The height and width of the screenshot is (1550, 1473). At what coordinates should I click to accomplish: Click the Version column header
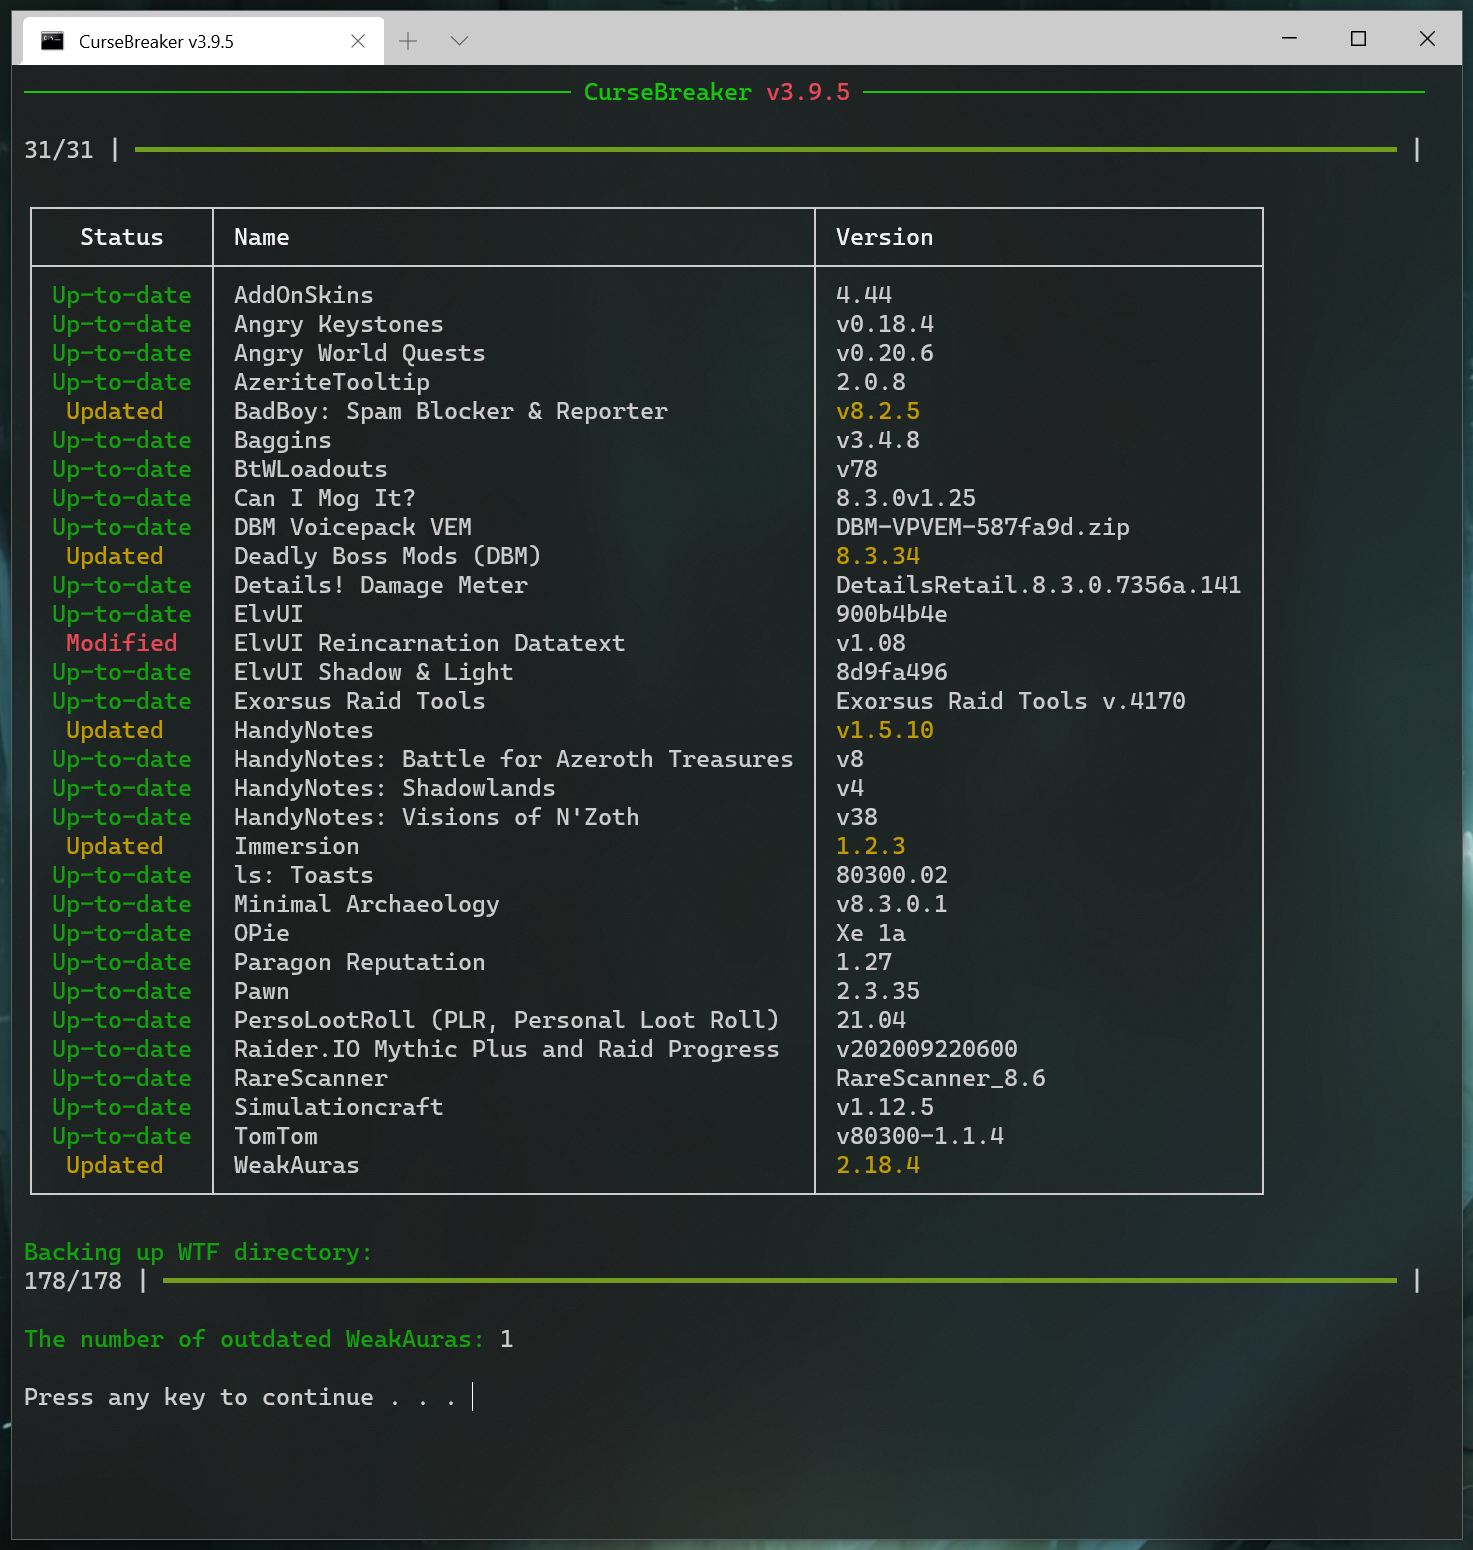[884, 237]
